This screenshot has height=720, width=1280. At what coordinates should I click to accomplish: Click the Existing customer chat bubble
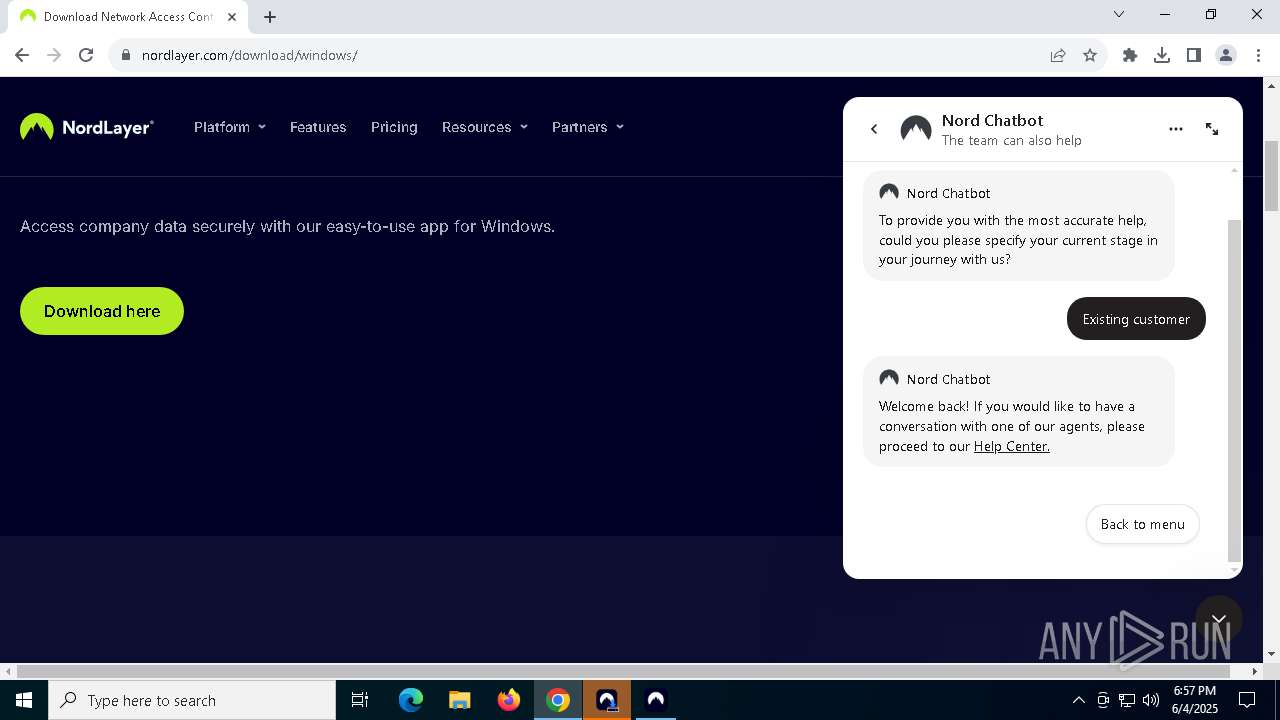click(x=1136, y=319)
